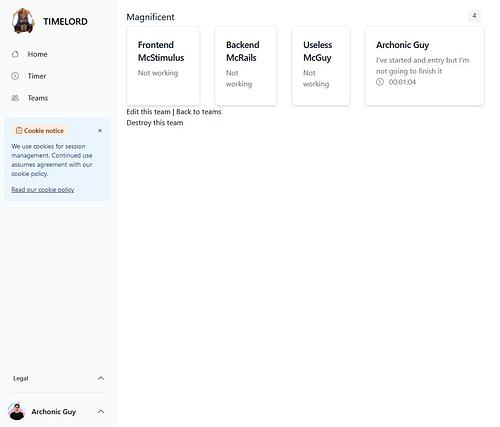Screen dimensions: 500x427
Task: Expand the Archonic Guy user menu chevron
Action: (x=101, y=412)
